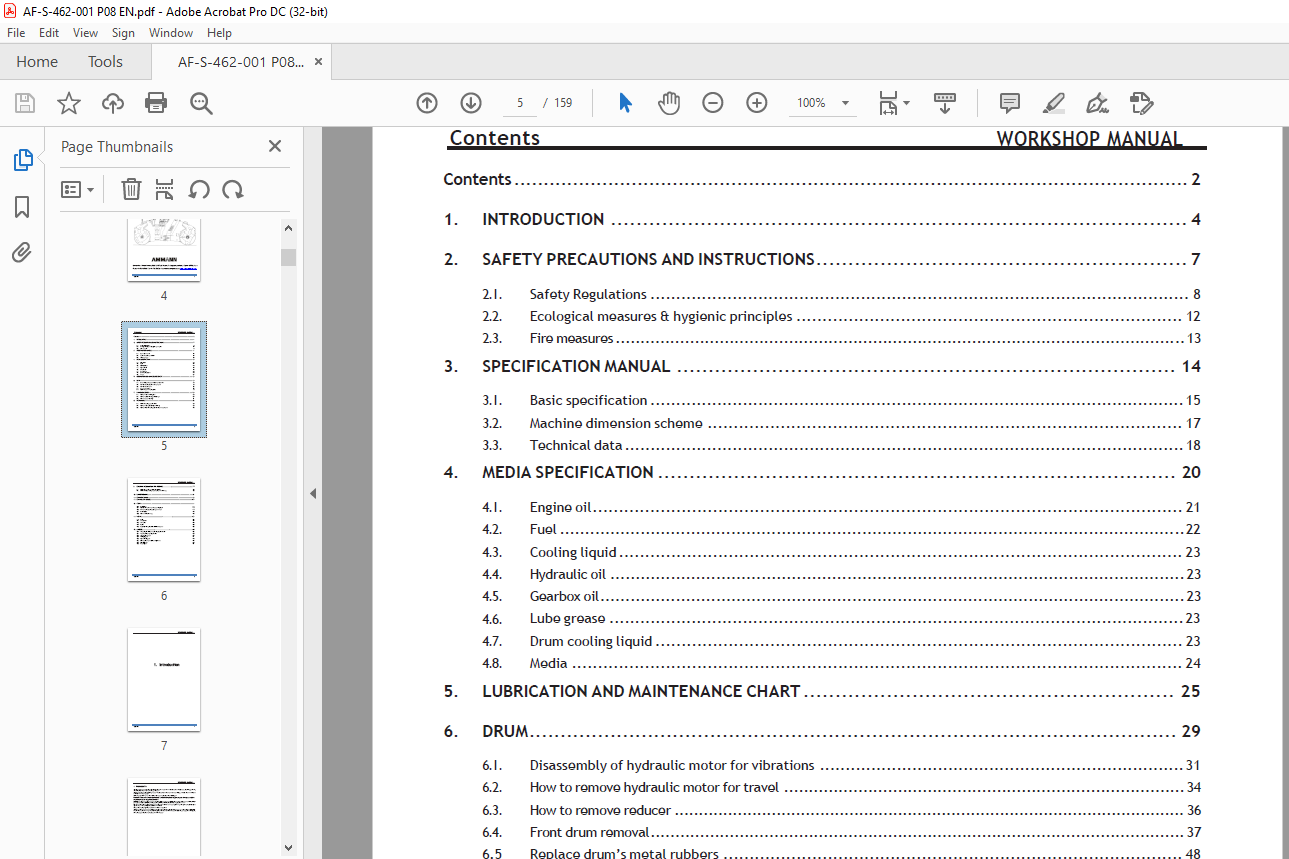Open the Fire measures contents entry
This screenshot has width=1289, height=859.
[841, 338]
